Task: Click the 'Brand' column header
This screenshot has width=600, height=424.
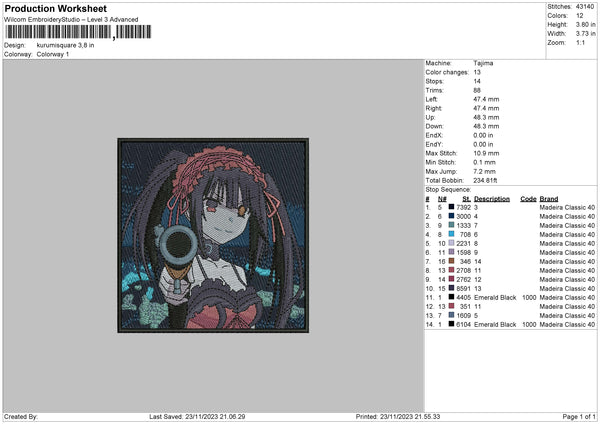Action: click(549, 199)
